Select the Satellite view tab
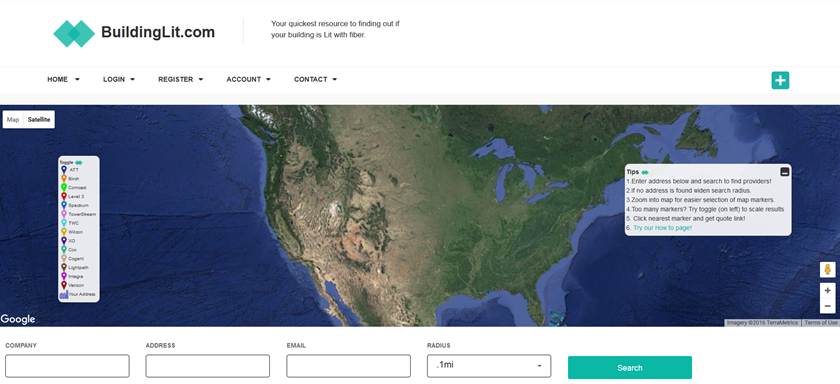Viewport: 840px width, 384px height. pos(39,119)
